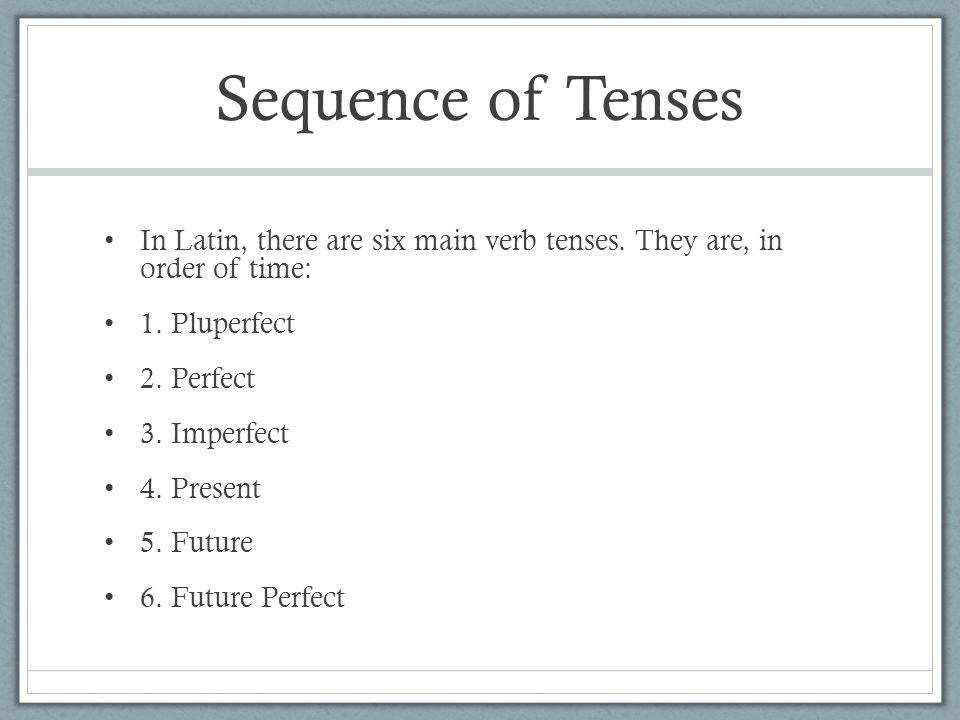This screenshot has height=720, width=960.
Task: Click the word 'Tenses' in the title
Action: (654, 99)
